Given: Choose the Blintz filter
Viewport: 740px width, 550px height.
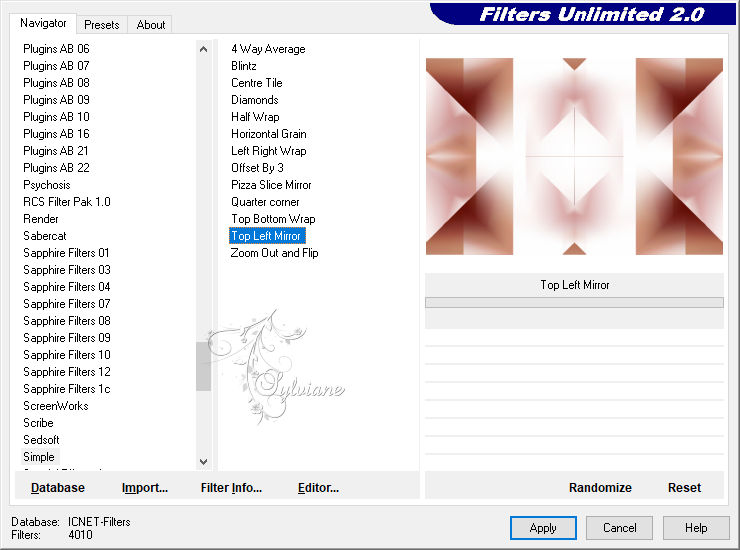Looking at the screenshot, I should 244,66.
